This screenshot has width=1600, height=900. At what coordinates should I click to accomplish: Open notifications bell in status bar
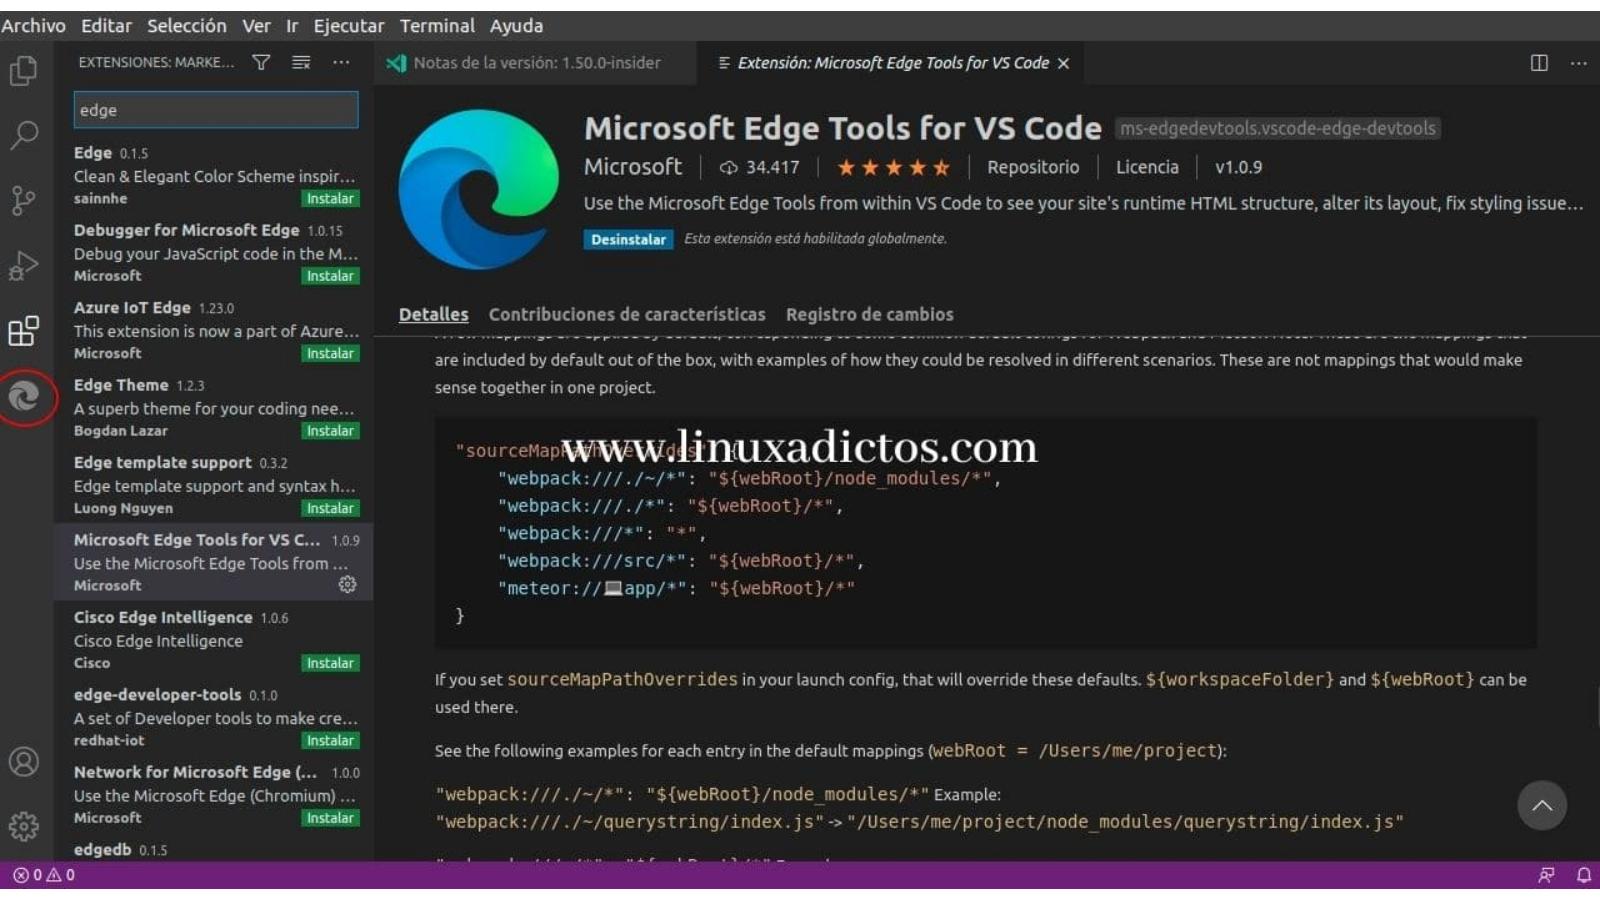click(1584, 875)
